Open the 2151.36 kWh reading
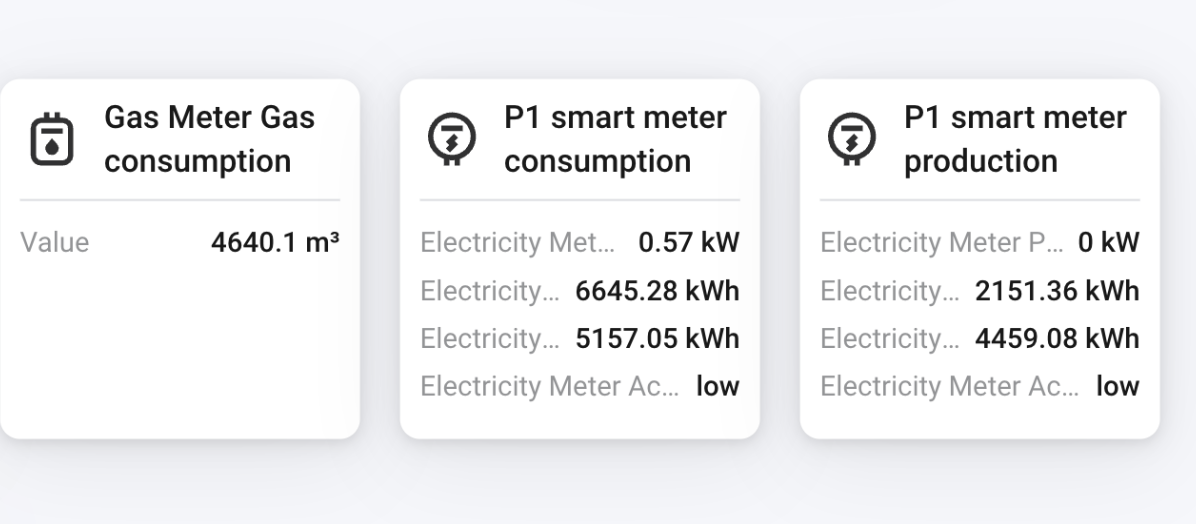Viewport: 1196px width, 524px height. [x=1057, y=291]
